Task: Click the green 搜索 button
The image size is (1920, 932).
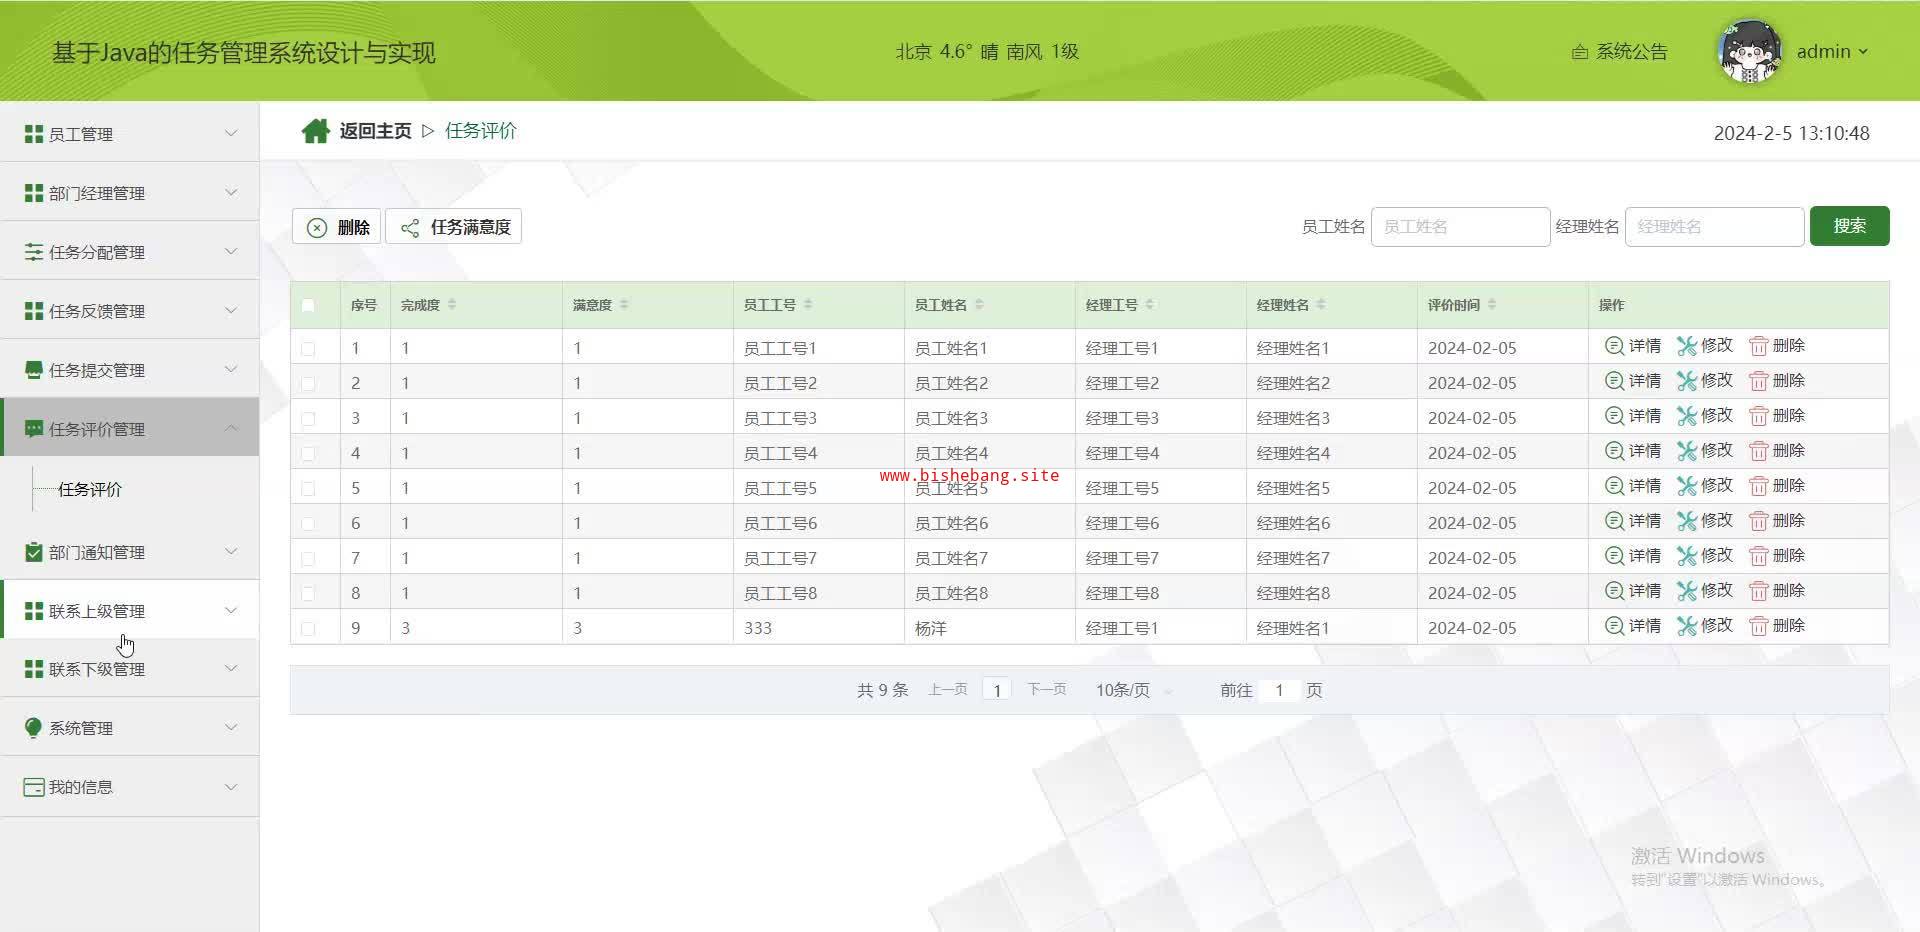Action: point(1849,226)
